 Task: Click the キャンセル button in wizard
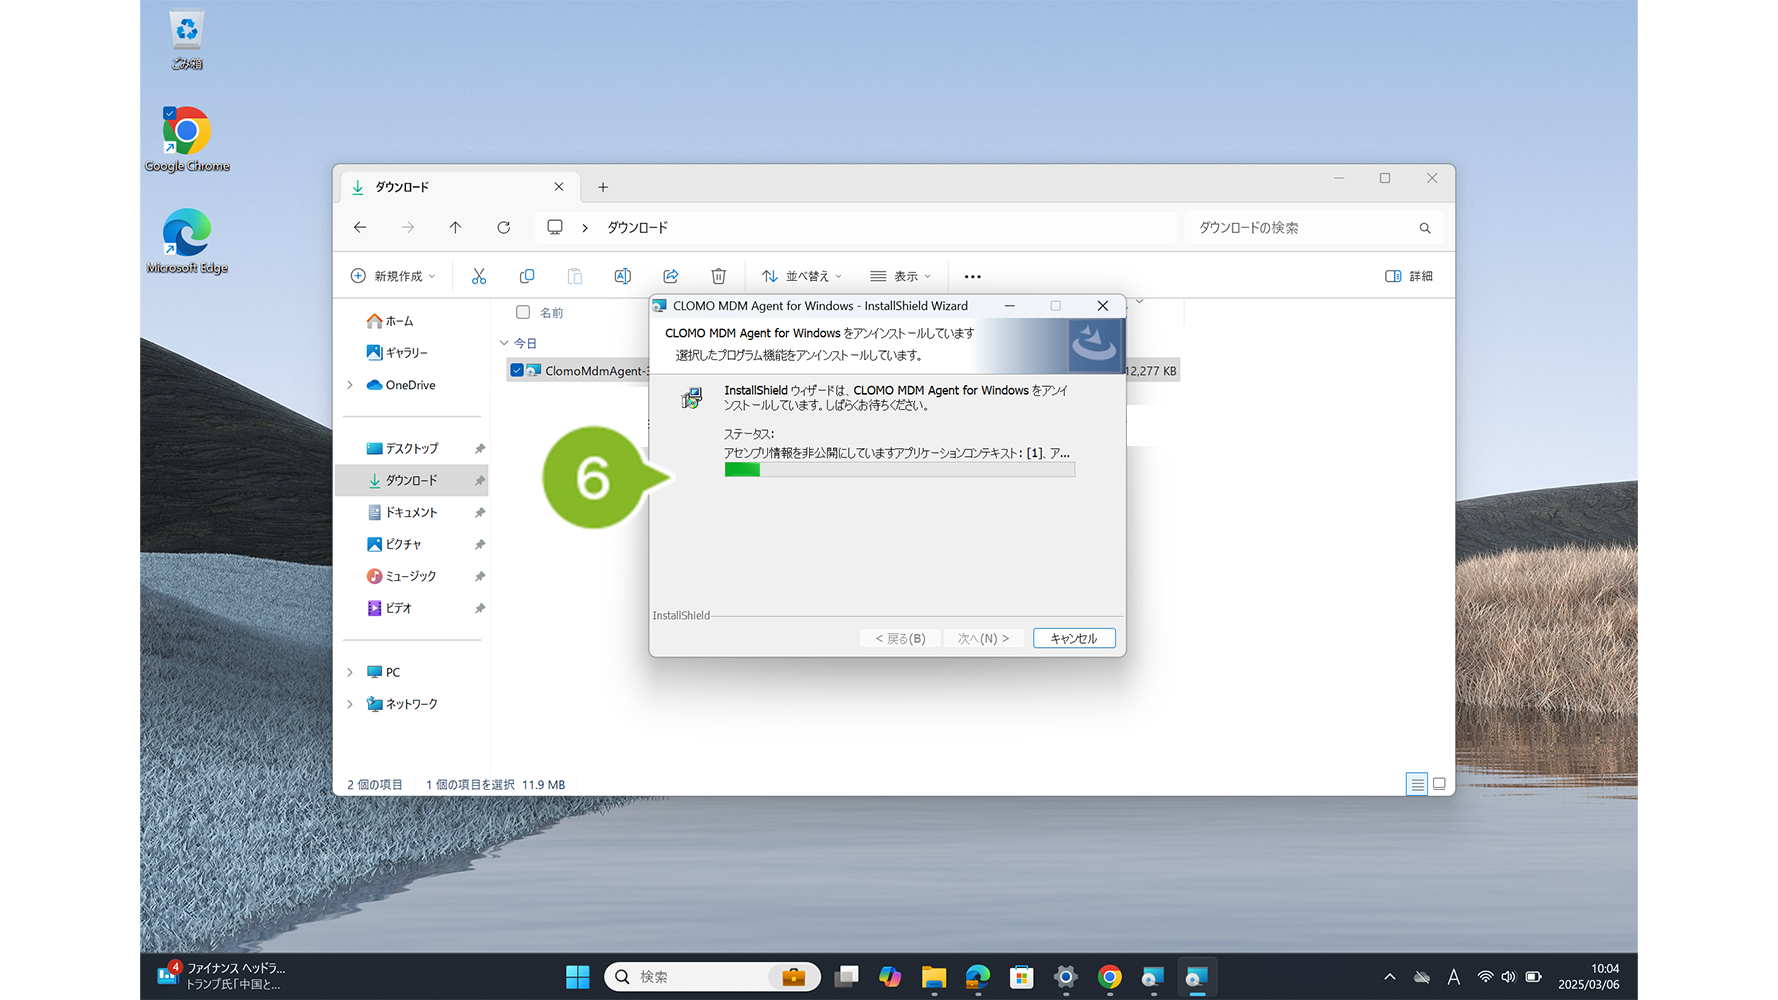(x=1074, y=638)
